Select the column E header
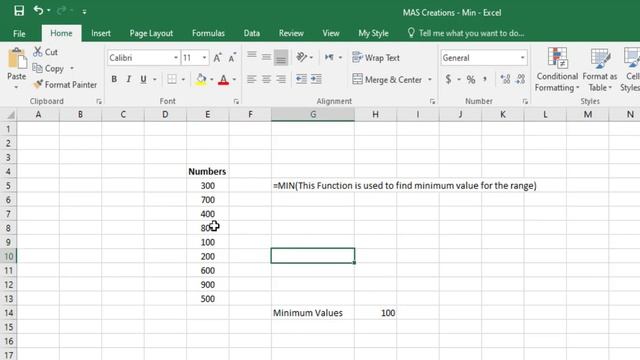Image resolution: width=640 pixels, height=360 pixels. pos(208,115)
